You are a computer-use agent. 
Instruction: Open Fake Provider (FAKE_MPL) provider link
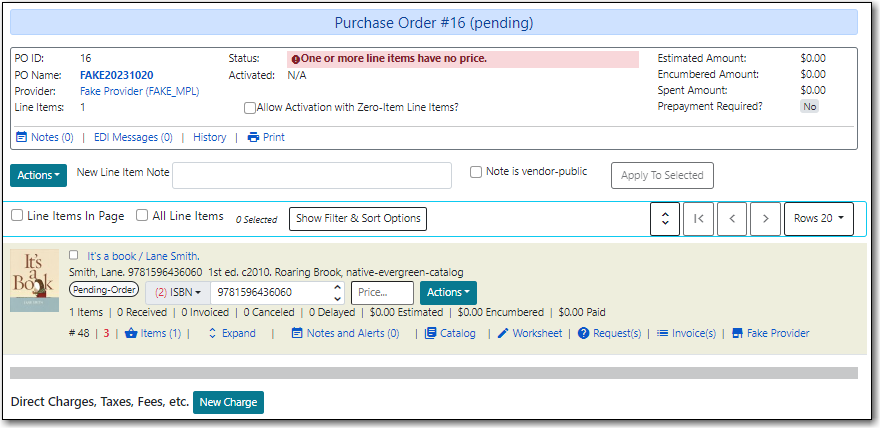pos(140,91)
